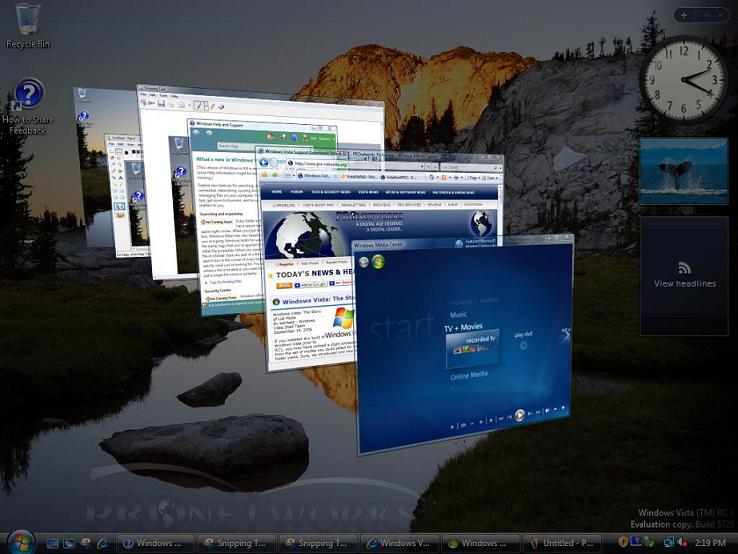Click the New snip button in Snipping Tool
Image resolution: width=738 pixels, height=554 pixels.
146,104
